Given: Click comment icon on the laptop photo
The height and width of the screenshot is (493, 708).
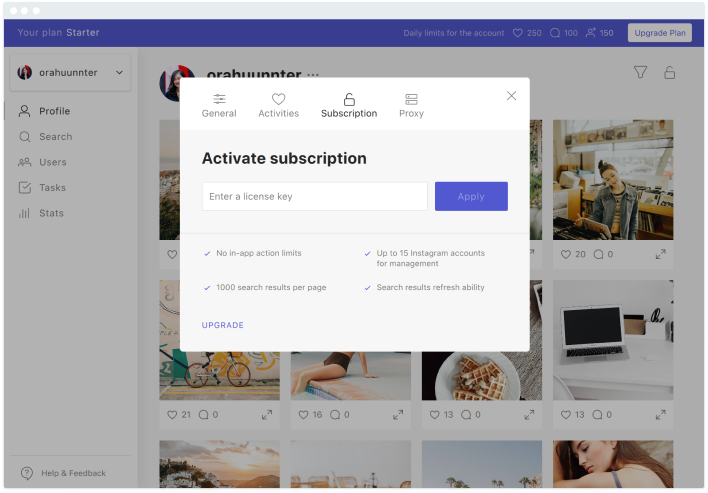Looking at the screenshot, I should [x=597, y=415].
